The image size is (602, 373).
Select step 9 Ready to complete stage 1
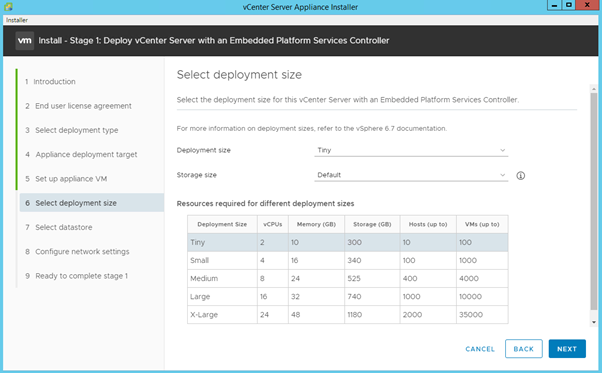pos(76,276)
